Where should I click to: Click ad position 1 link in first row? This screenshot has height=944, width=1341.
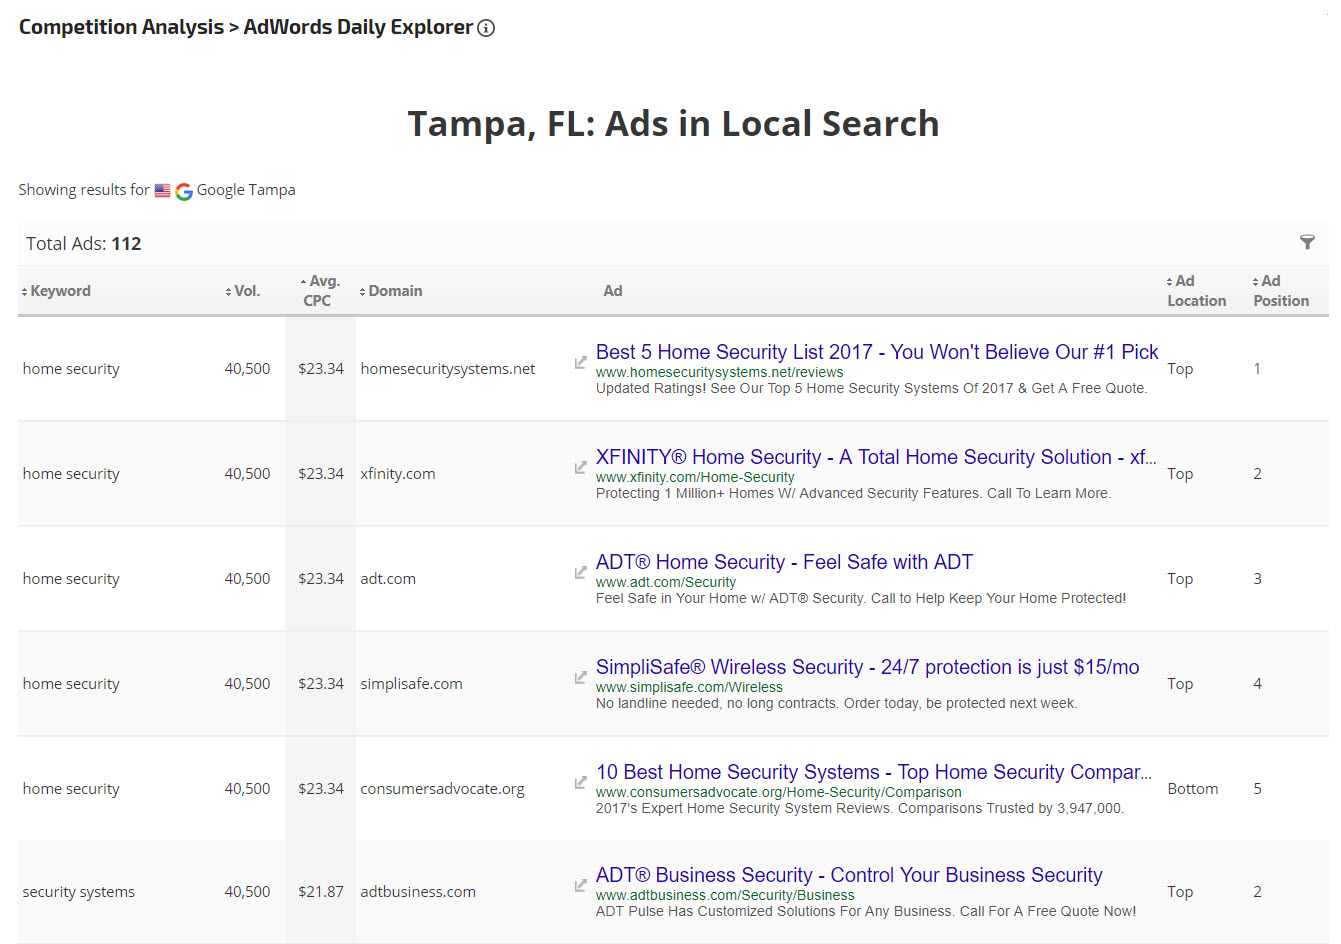tap(1257, 369)
